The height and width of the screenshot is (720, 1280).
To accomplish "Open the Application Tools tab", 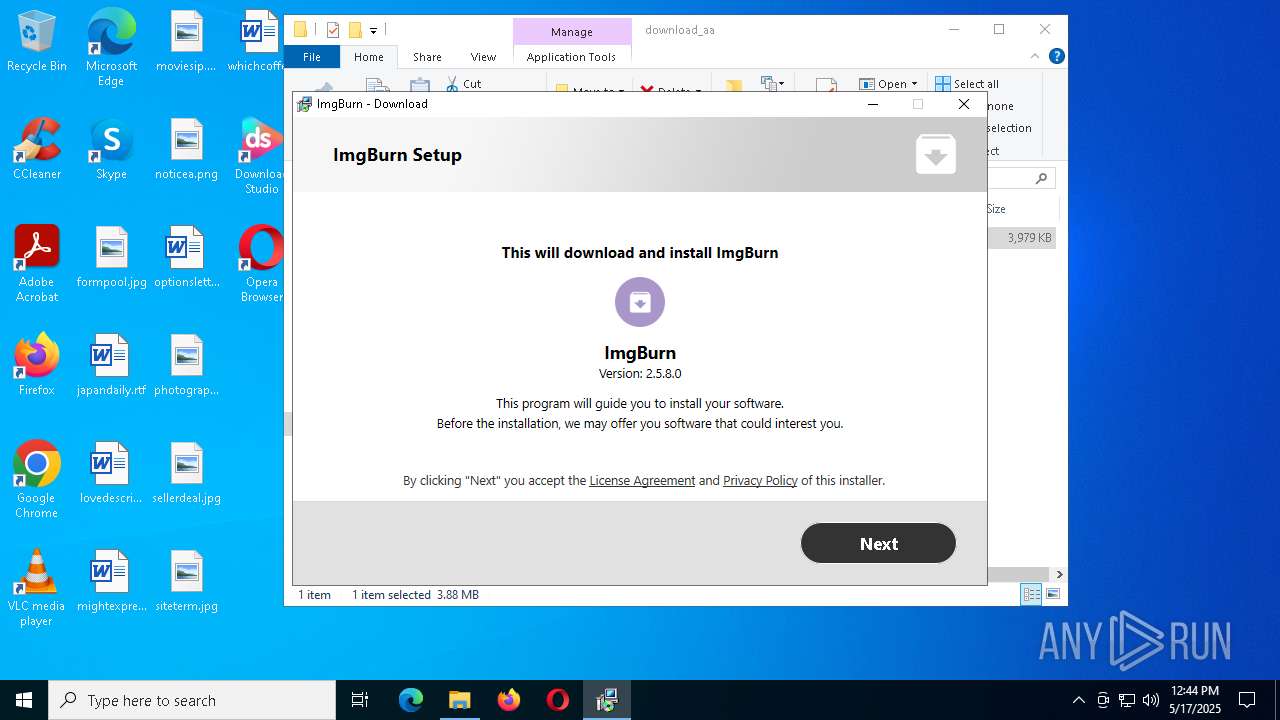I will (x=571, y=57).
